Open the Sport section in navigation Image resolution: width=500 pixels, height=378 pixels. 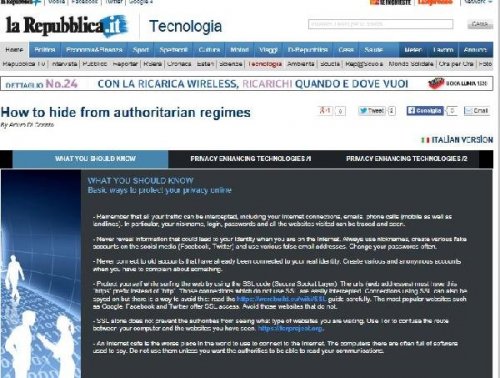(141, 50)
